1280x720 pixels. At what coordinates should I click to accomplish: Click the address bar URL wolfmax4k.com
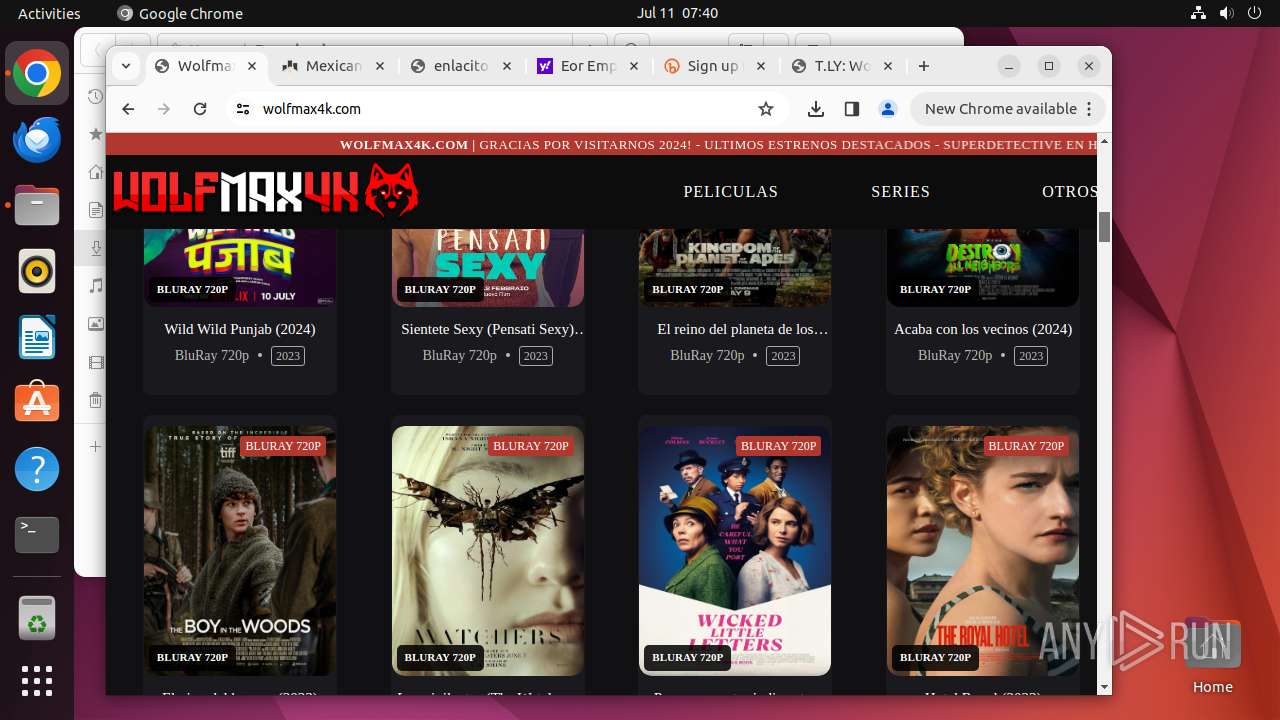[x=312, y=109]
